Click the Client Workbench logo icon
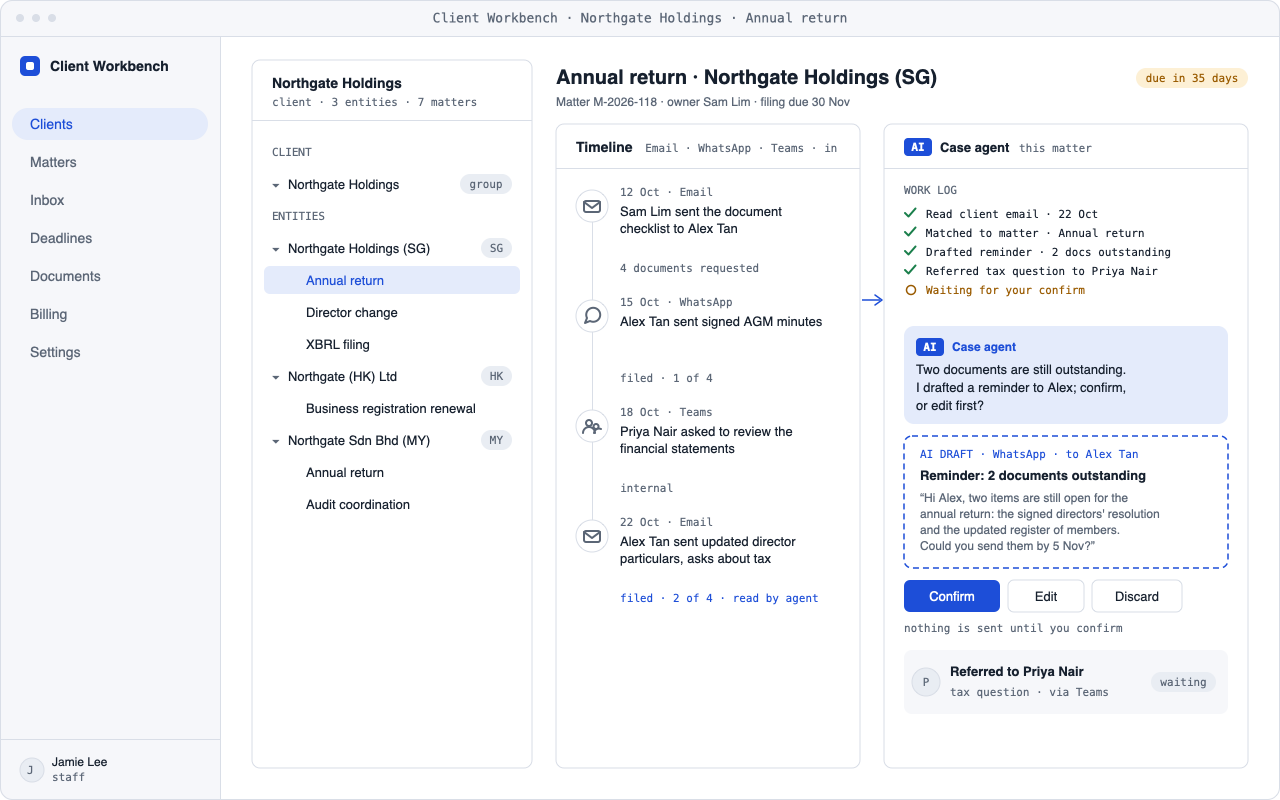This screenshot has height=800, width=1280. [30, 66]
